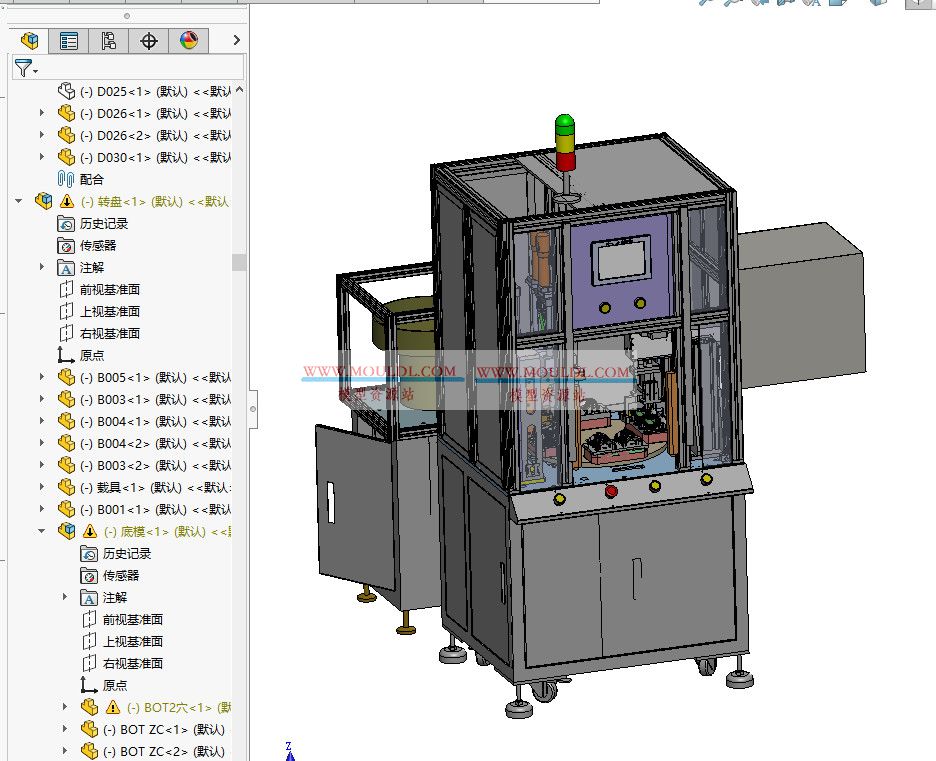936x761 pixels.
Task: Open the DisplayManager color tab
Action: (187, 40)
